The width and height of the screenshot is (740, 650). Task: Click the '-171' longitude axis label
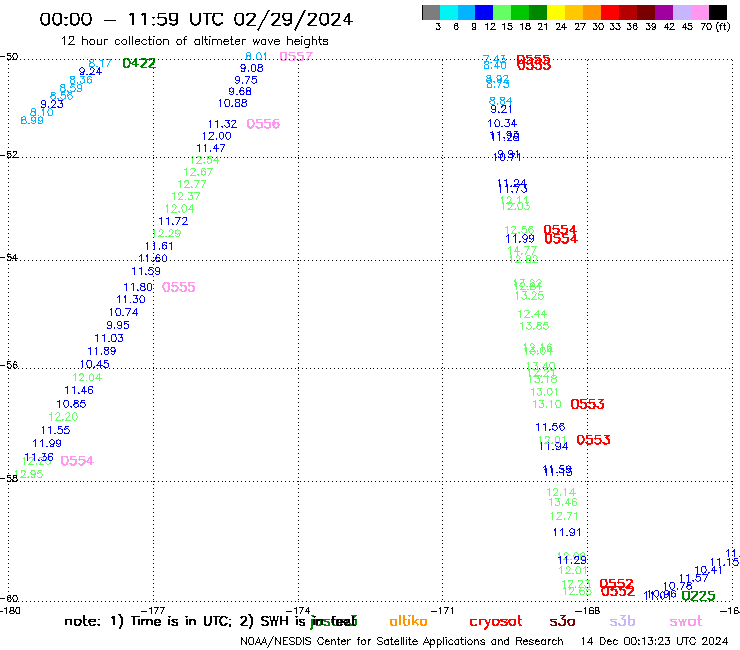click(442, 610)
